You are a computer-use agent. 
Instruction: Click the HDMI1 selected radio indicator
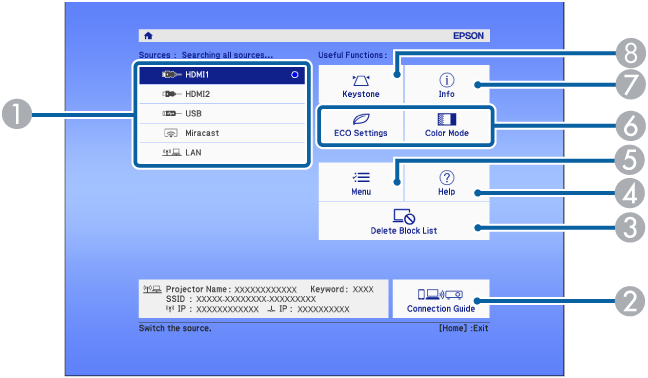(x=295, y=75)
